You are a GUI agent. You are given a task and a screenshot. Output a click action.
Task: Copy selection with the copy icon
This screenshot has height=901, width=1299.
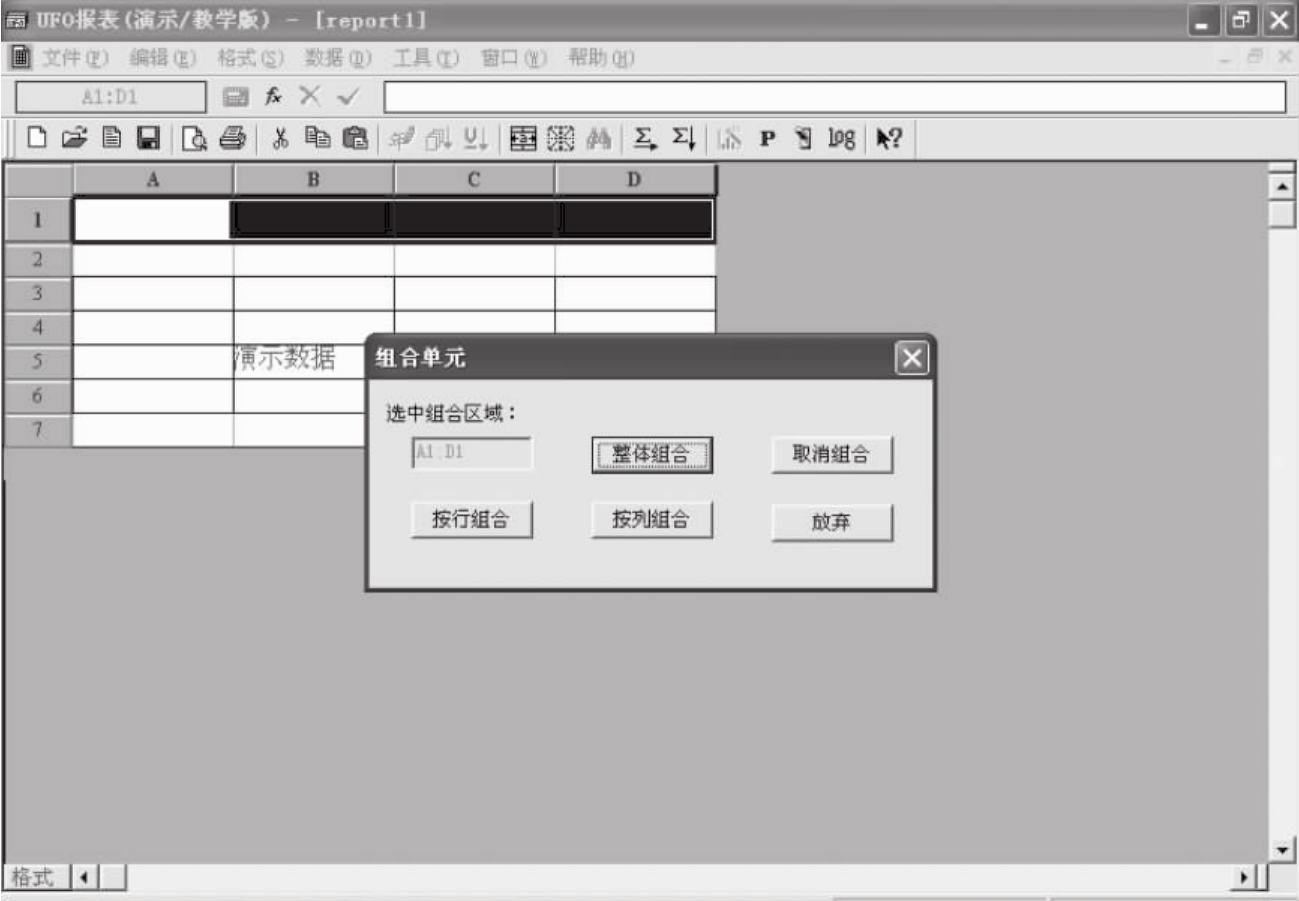(x=318, y=139)
